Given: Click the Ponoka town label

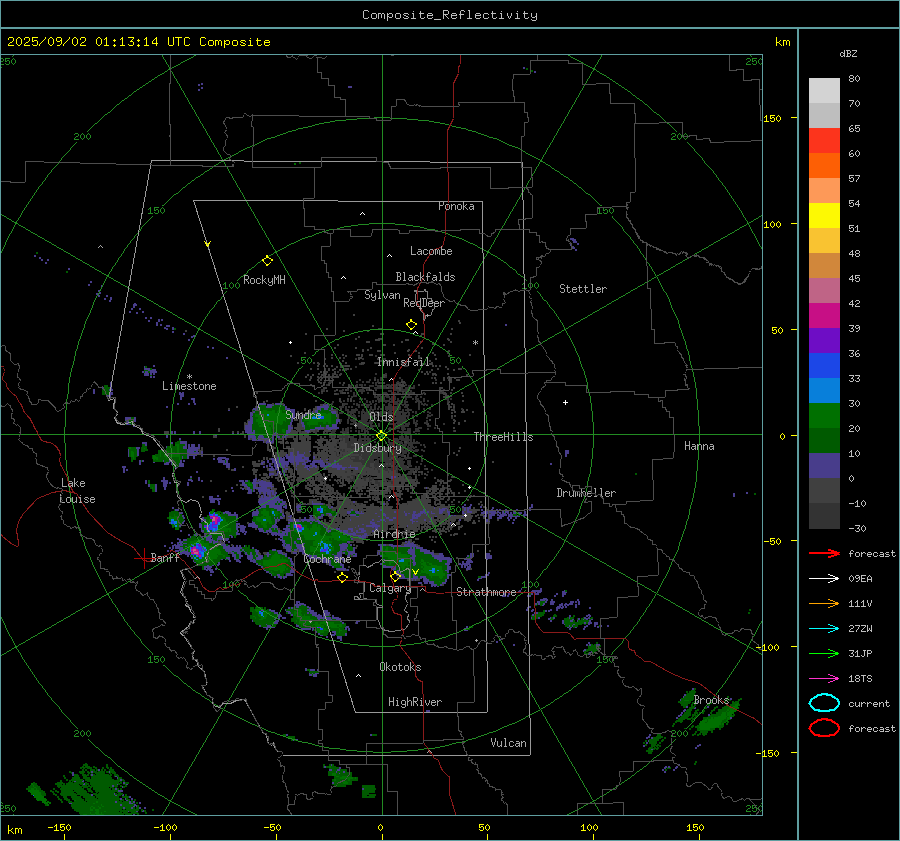Looking at the screenshot, I should [x=456, y=207].
